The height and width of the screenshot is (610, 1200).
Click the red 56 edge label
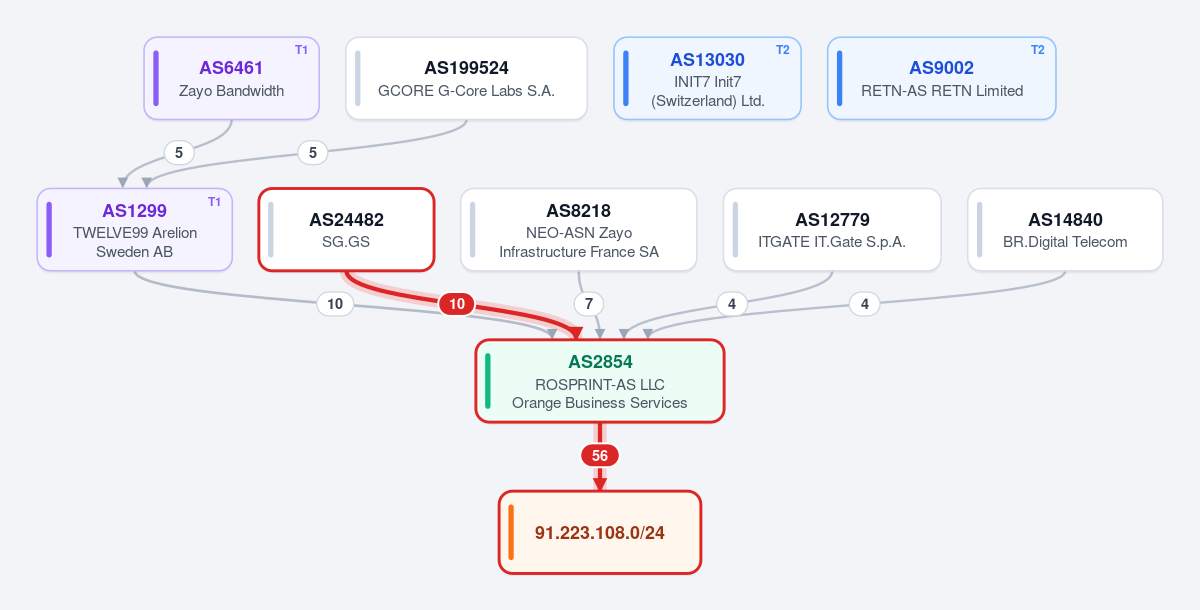(x=600, y=455)
